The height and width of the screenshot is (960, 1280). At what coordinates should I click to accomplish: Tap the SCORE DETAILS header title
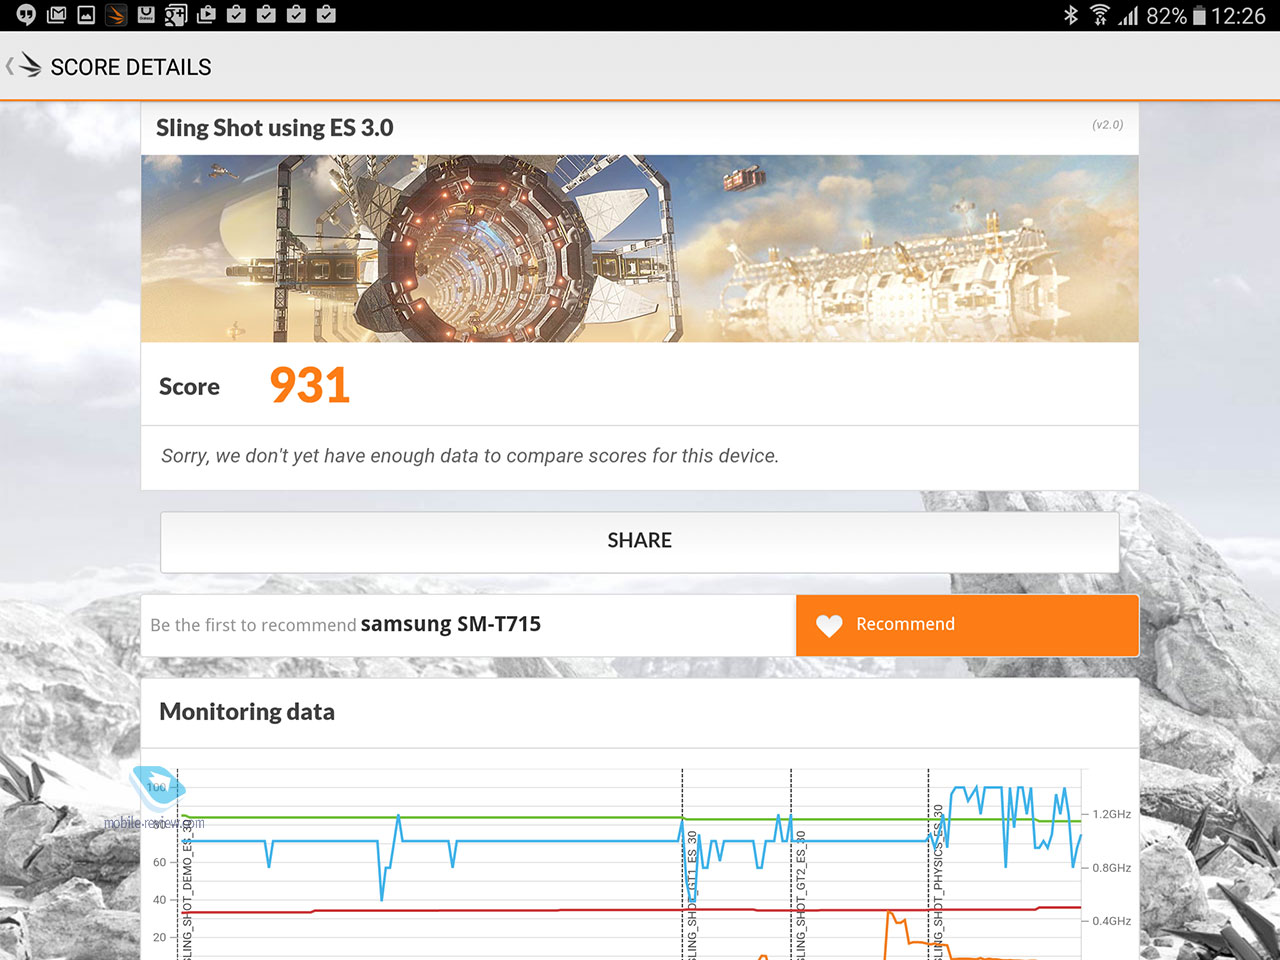click(131, 67)
